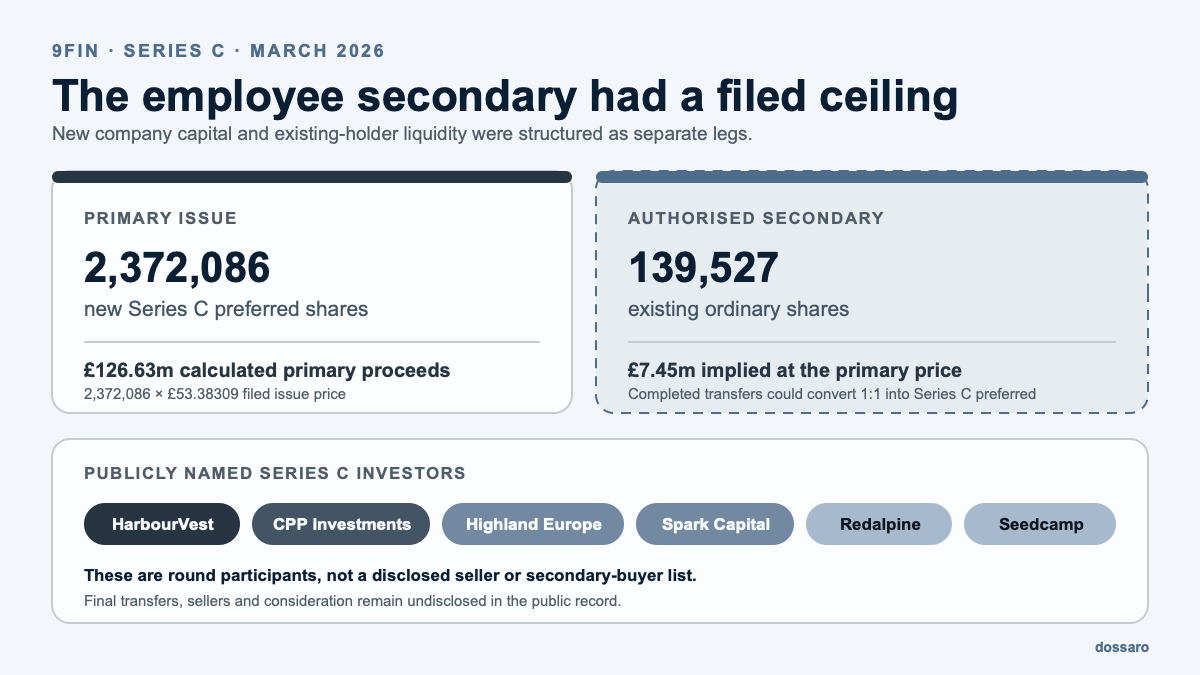
Task: Select the 139,527 share figure
Action: click(703, 268)
